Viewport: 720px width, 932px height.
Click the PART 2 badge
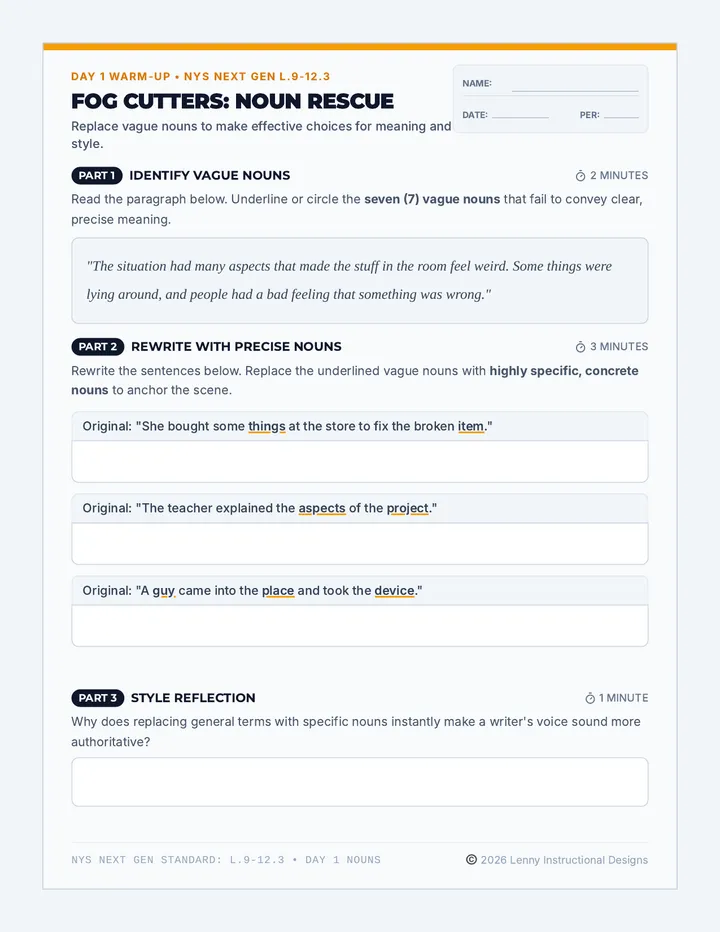click(x=98, y=347)
